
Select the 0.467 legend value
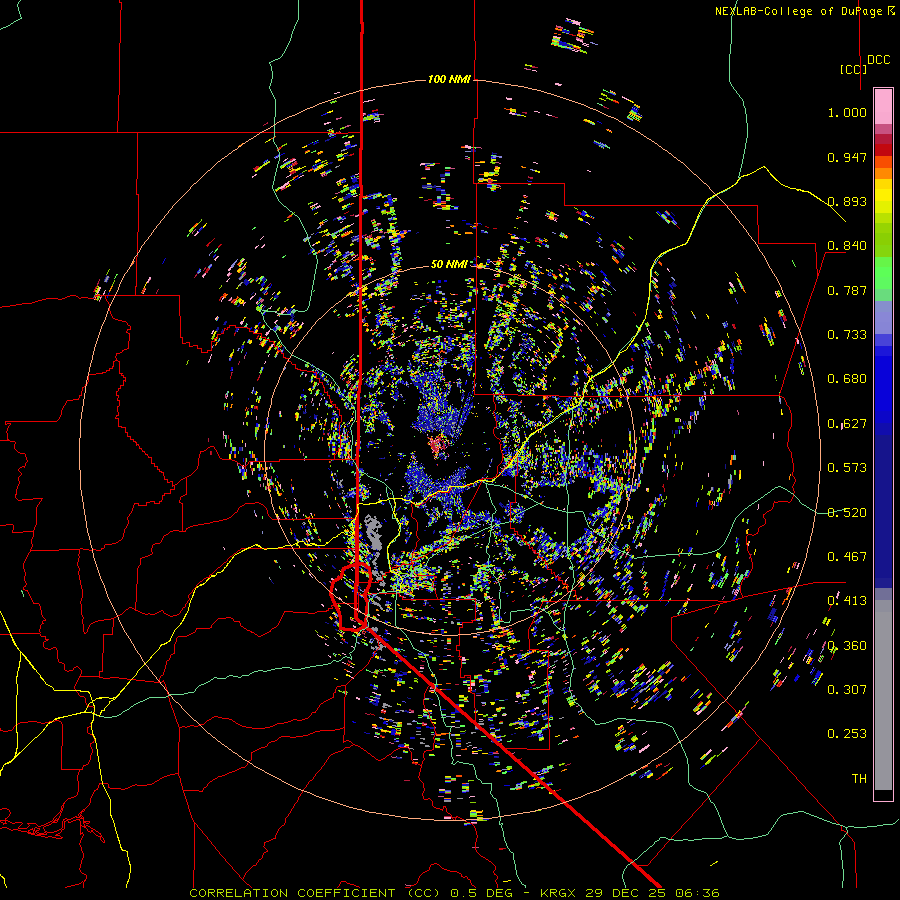coord(847,557)
